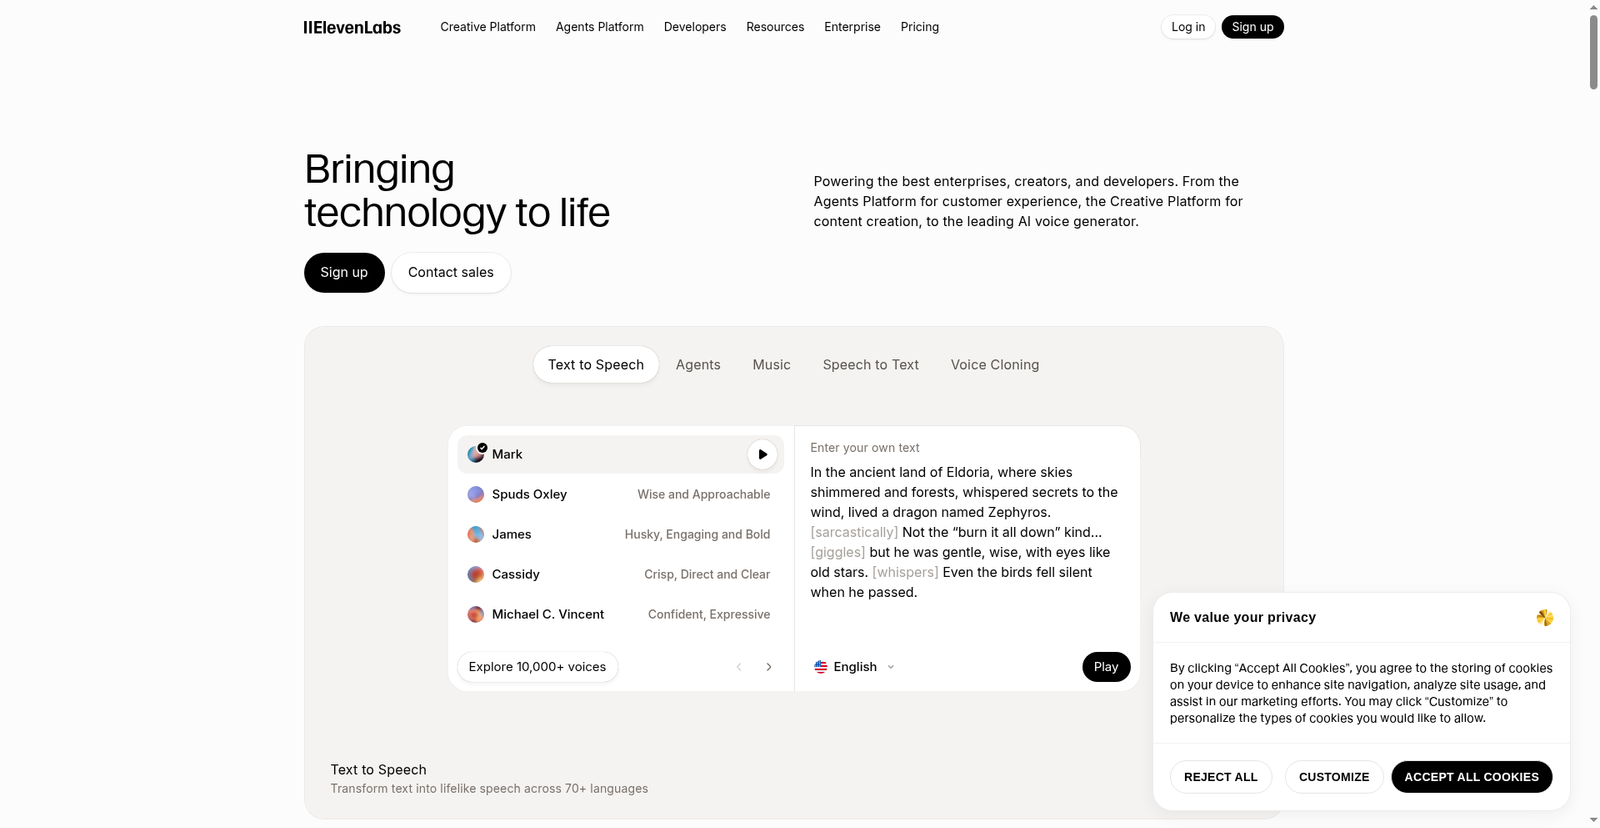1600x828 pixels.
Task: Open the English language dropdown
Action: tap(855, 667)
